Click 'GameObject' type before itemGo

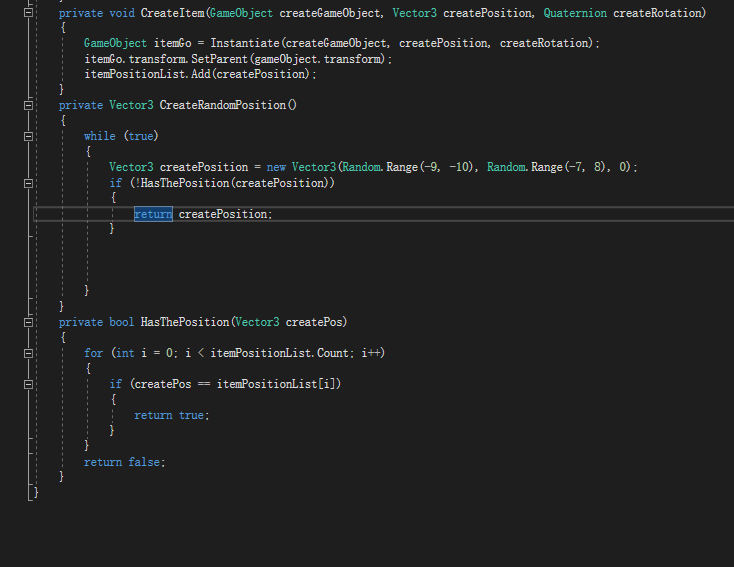115,43
